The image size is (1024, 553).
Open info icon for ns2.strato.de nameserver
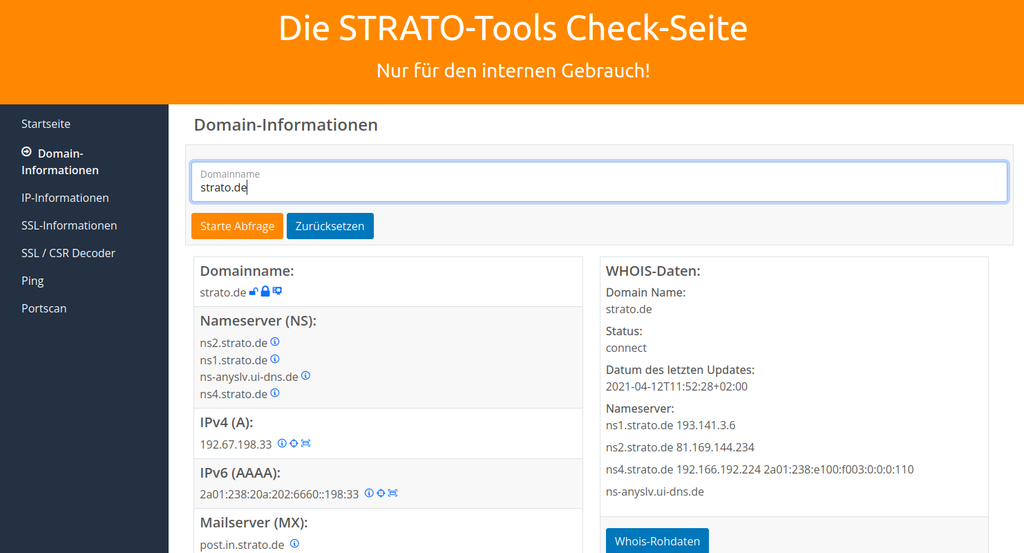275,342
